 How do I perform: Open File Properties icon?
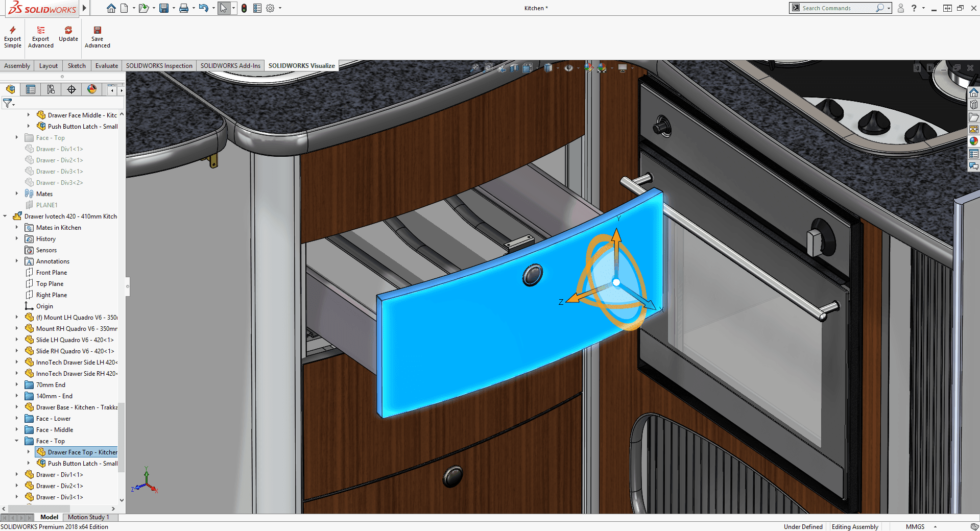tap(257, 8)
